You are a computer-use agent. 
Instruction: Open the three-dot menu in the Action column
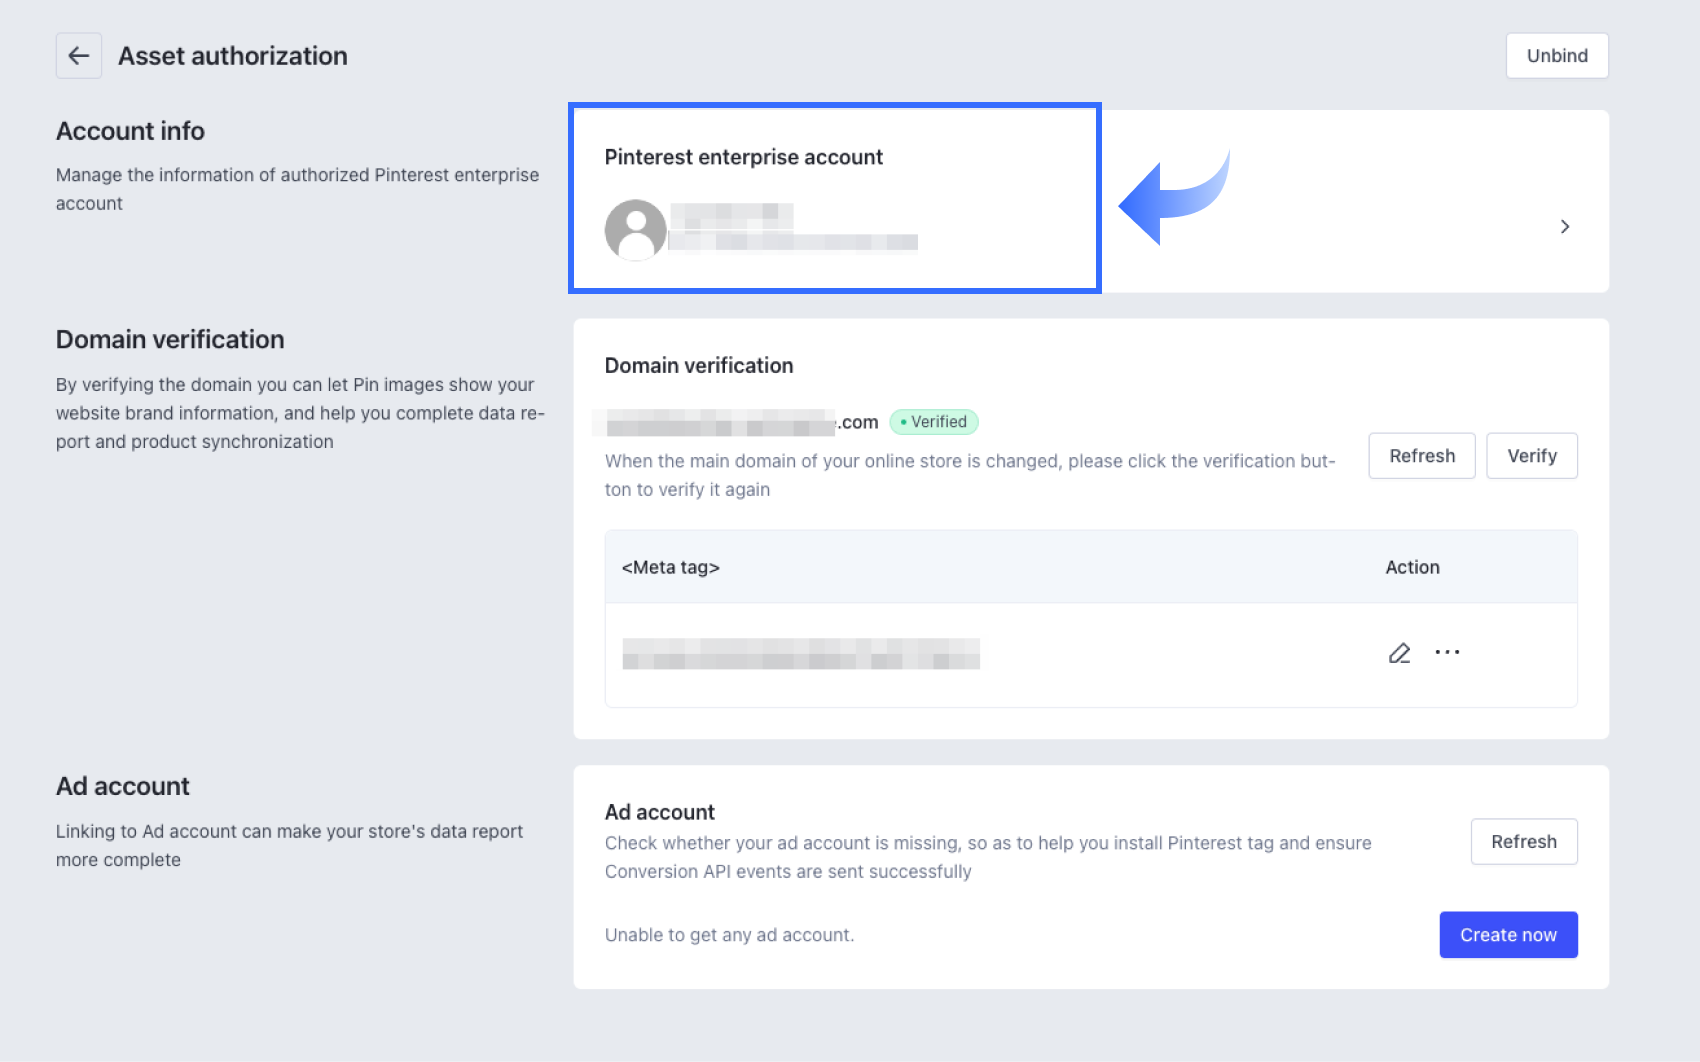[1447, 653]
